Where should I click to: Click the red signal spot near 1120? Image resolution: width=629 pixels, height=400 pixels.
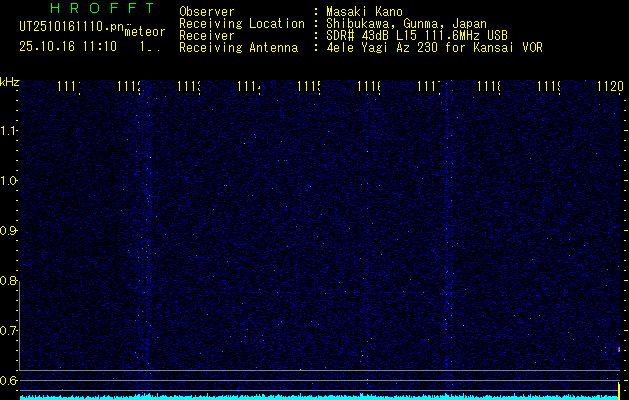(619, 349)
